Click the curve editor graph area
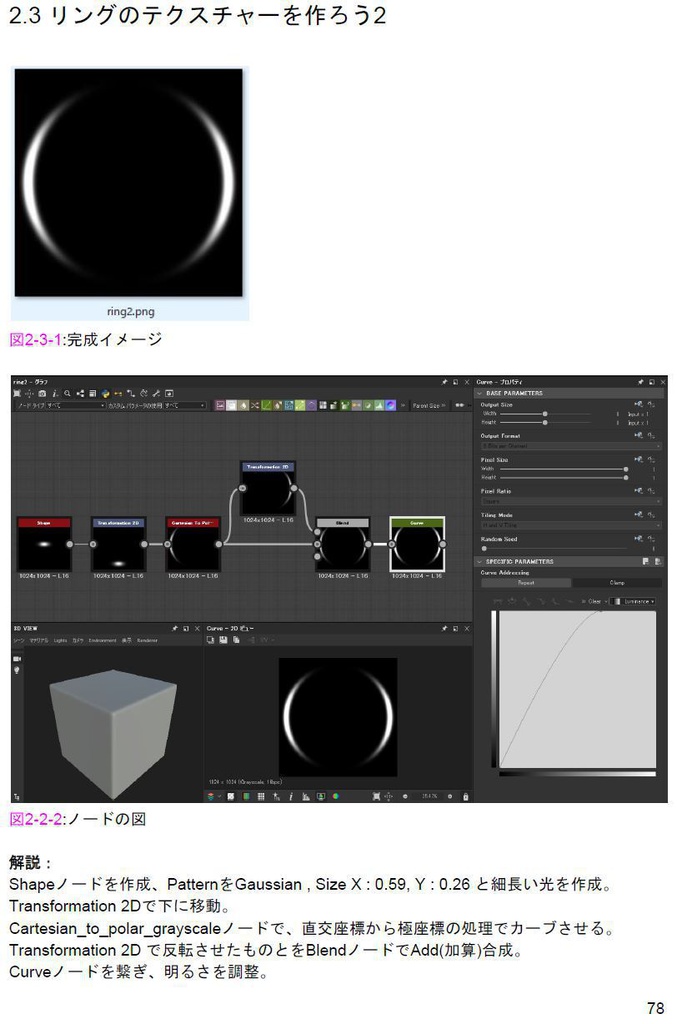The image size is (677, 1024). tap(578, 689)
